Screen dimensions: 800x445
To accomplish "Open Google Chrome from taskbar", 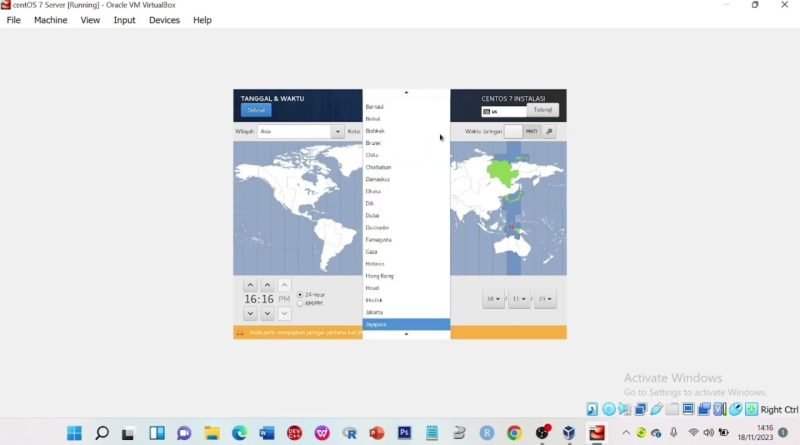I will pos(514,433).
